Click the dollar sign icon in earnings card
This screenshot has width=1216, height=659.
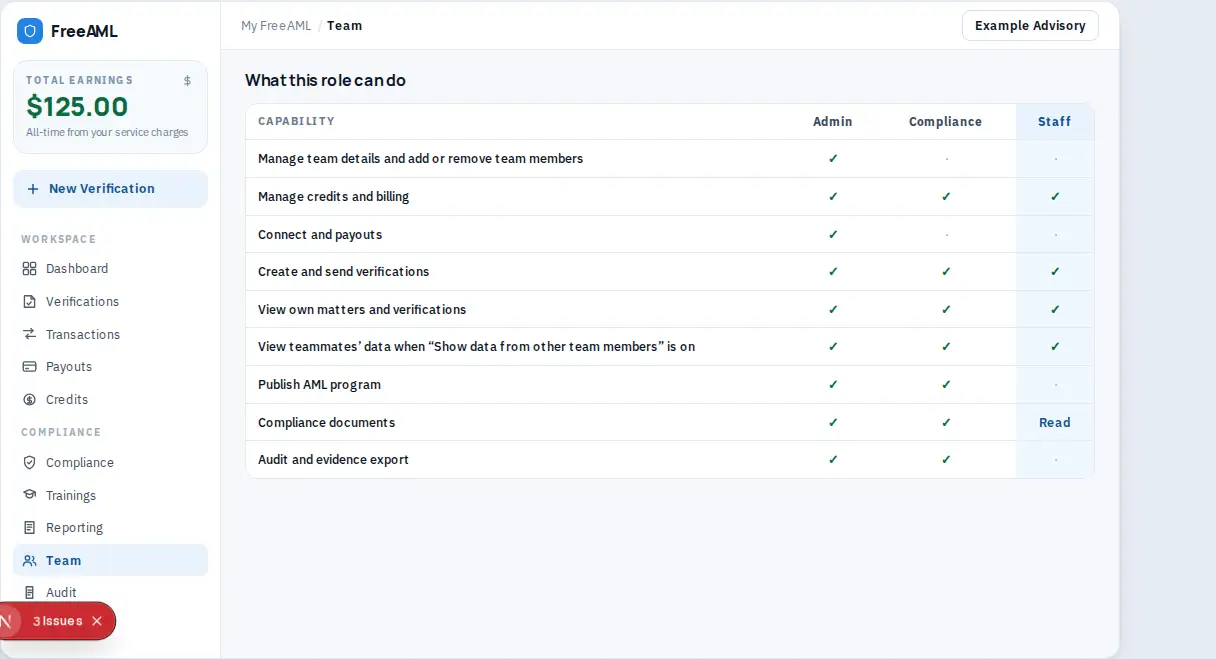pyautogui.click(x=187, y=81)
